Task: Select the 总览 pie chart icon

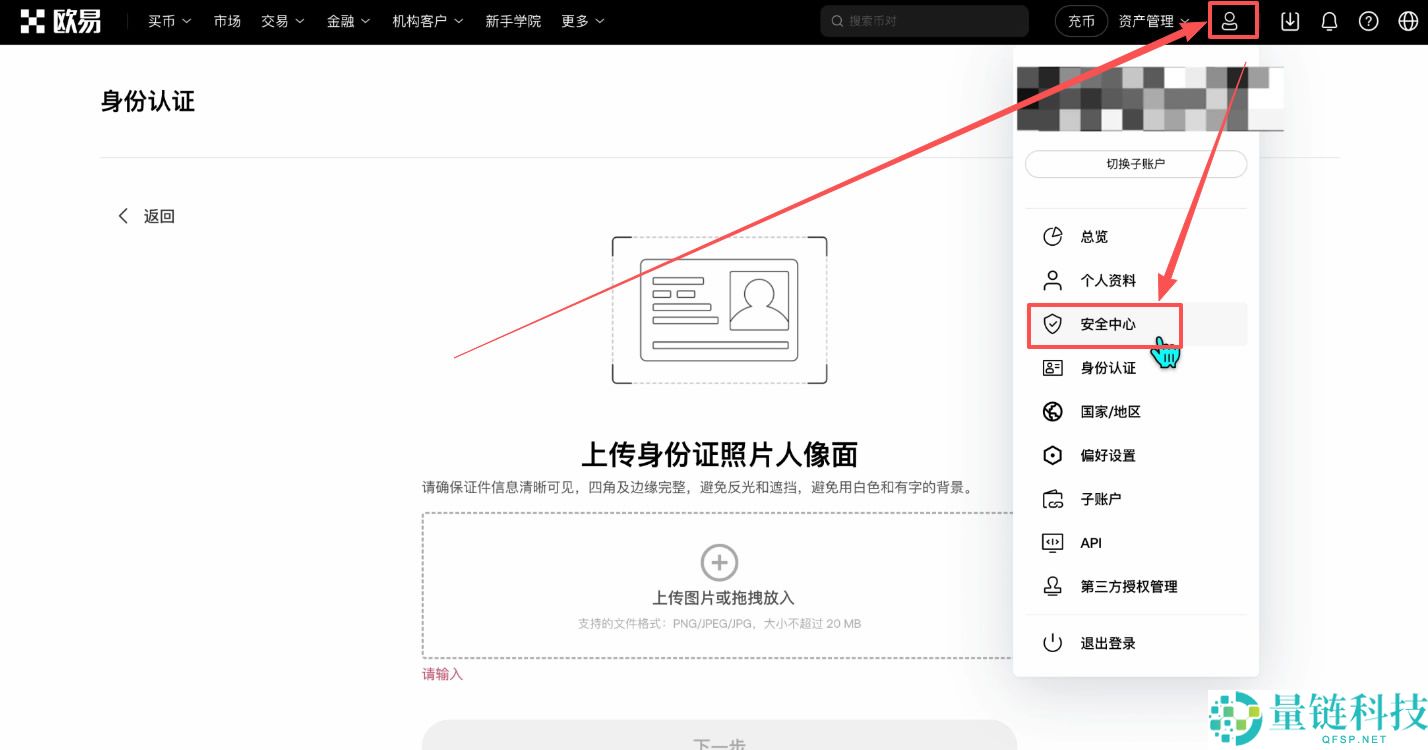Action: (1052, 236)
